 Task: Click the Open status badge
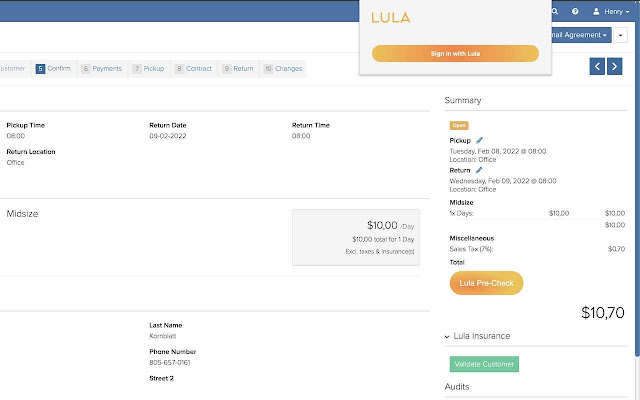[x=459, y=125]
